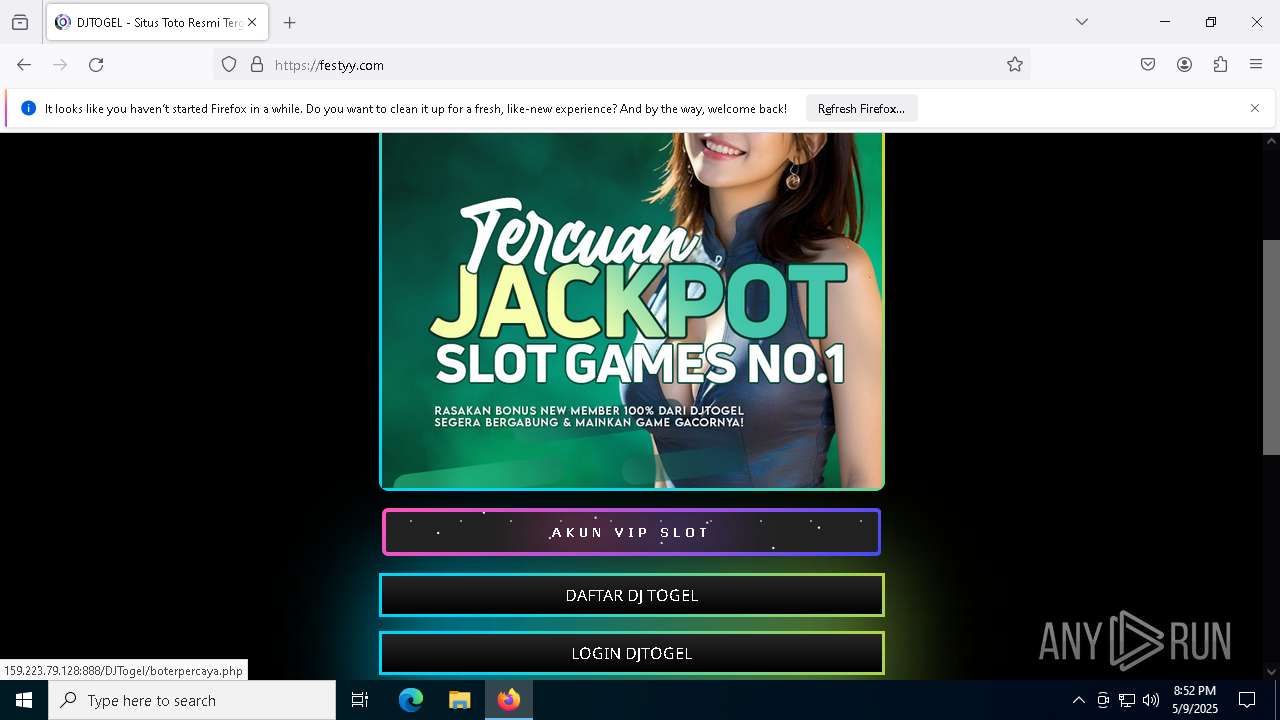
Task: Go forward with the forward arrow
Action: tap(60, 65)
